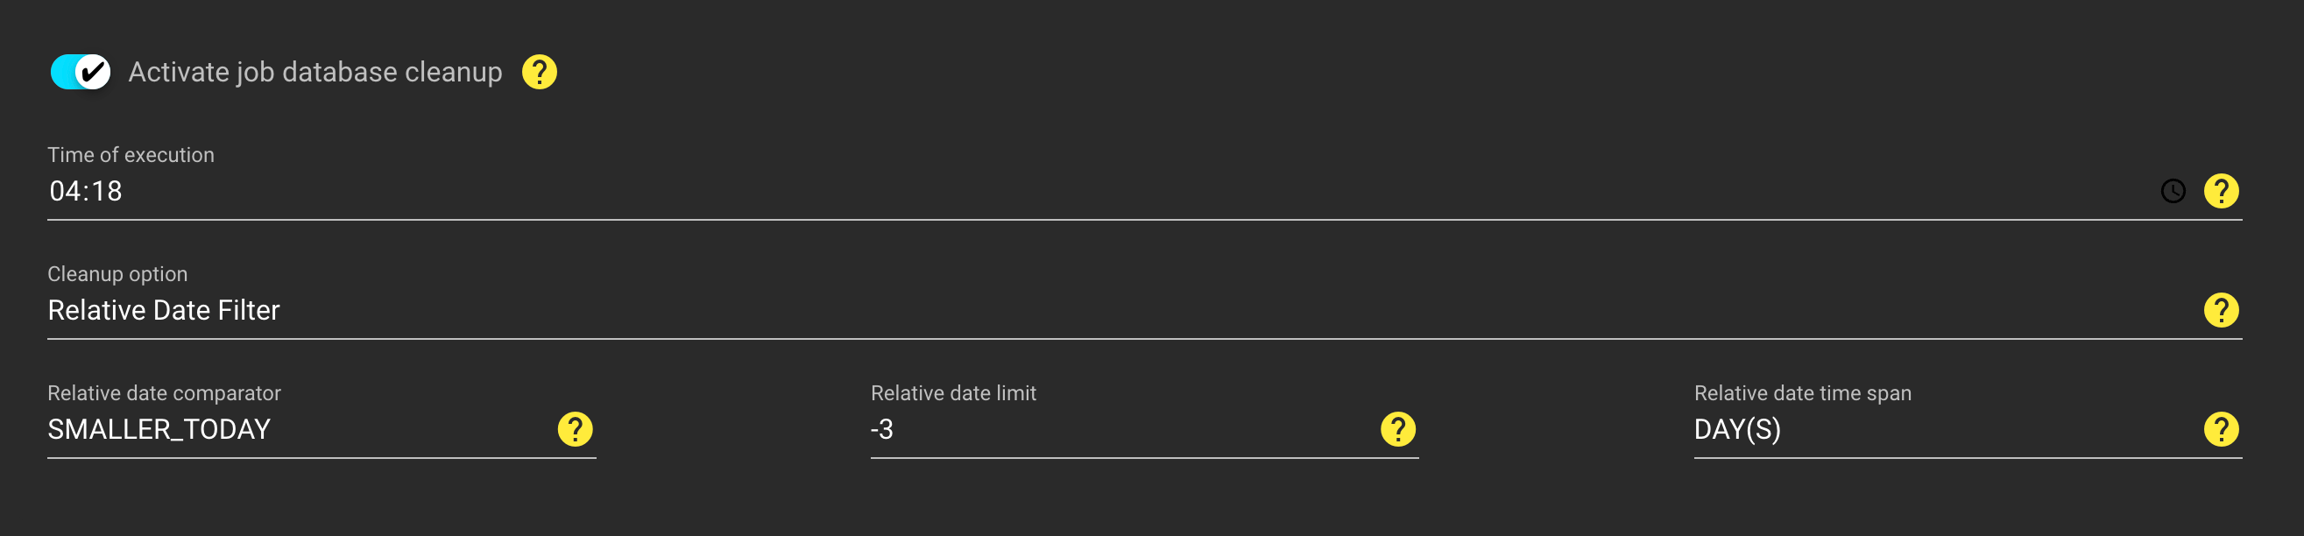This screenshot has height=536, width=2304.
Task: View help for Relative date time span
Action: pos(2221,429)
